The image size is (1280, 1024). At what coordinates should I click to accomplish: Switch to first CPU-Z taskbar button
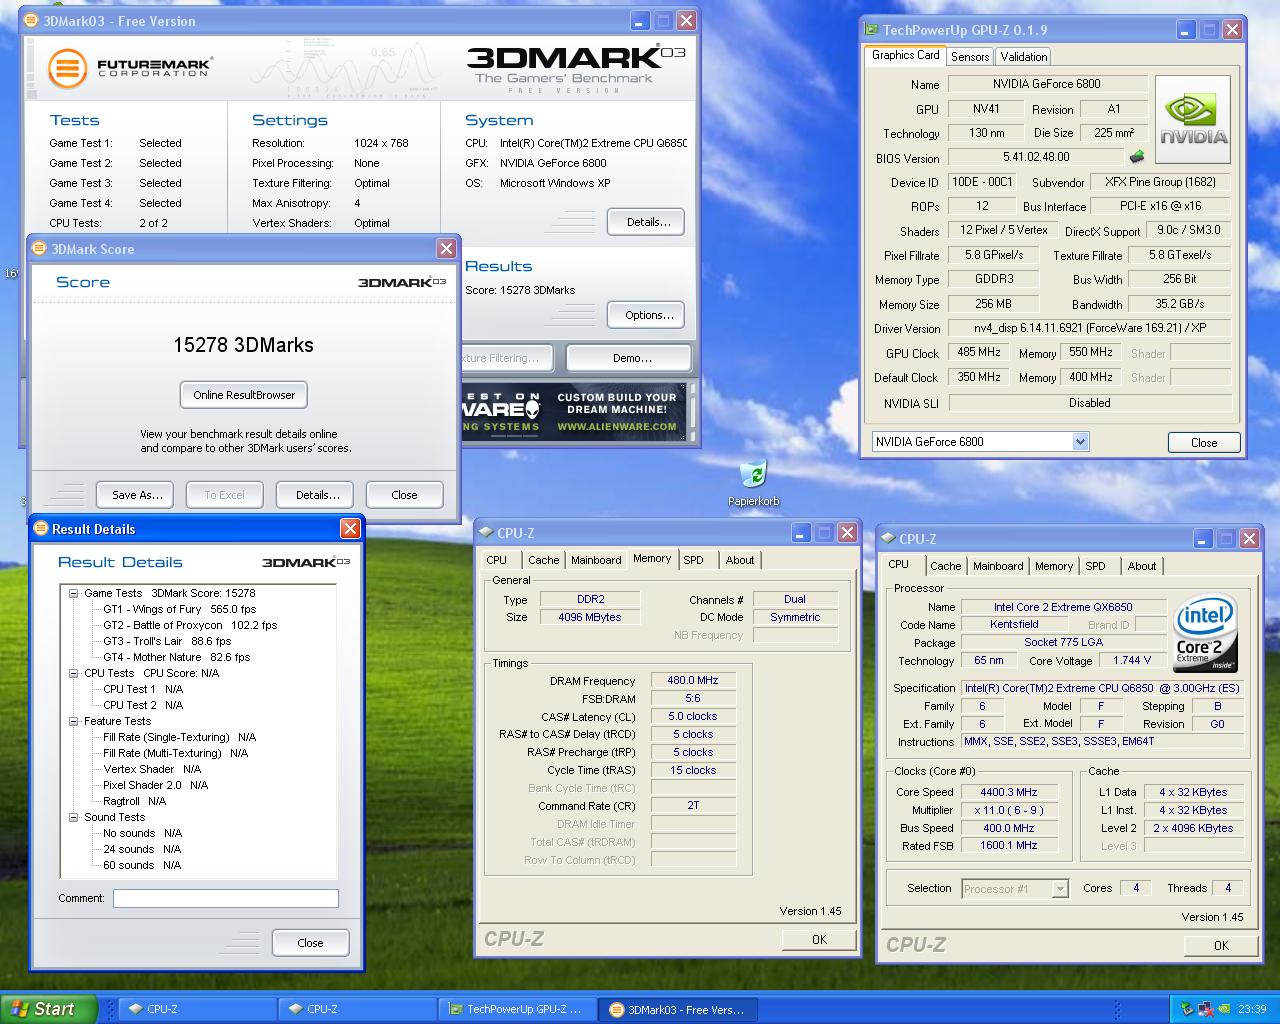pos(198,1009)
